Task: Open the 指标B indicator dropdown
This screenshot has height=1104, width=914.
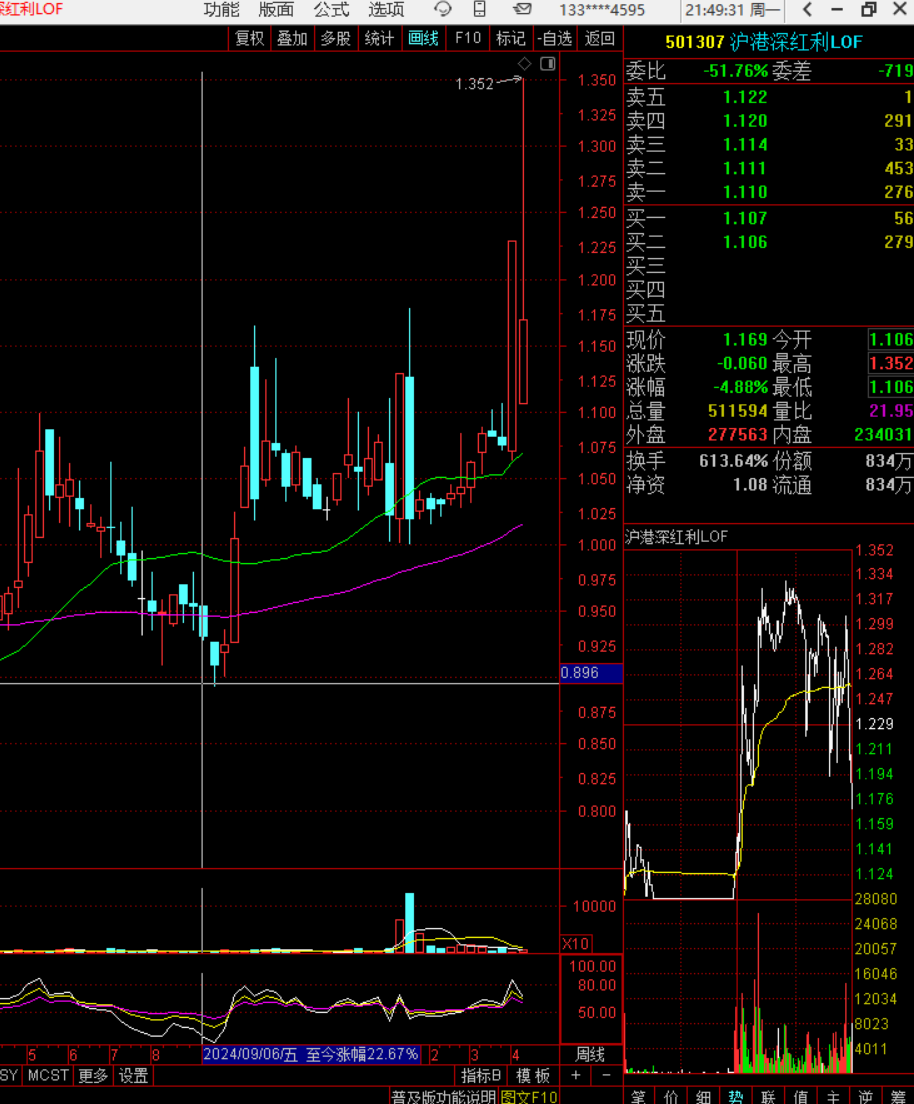Action: tap(481, 1076)
